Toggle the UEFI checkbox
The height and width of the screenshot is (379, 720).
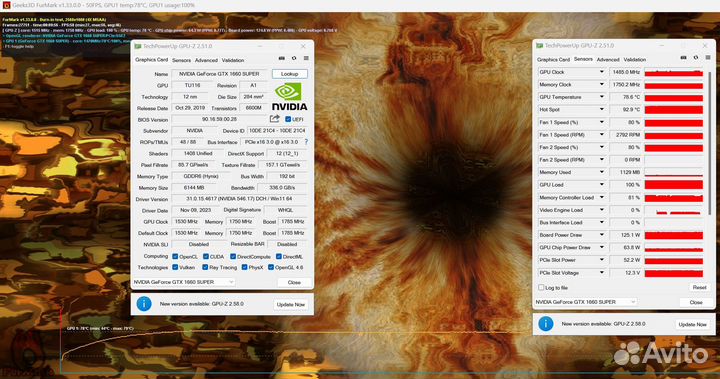[x=288, y=119]
